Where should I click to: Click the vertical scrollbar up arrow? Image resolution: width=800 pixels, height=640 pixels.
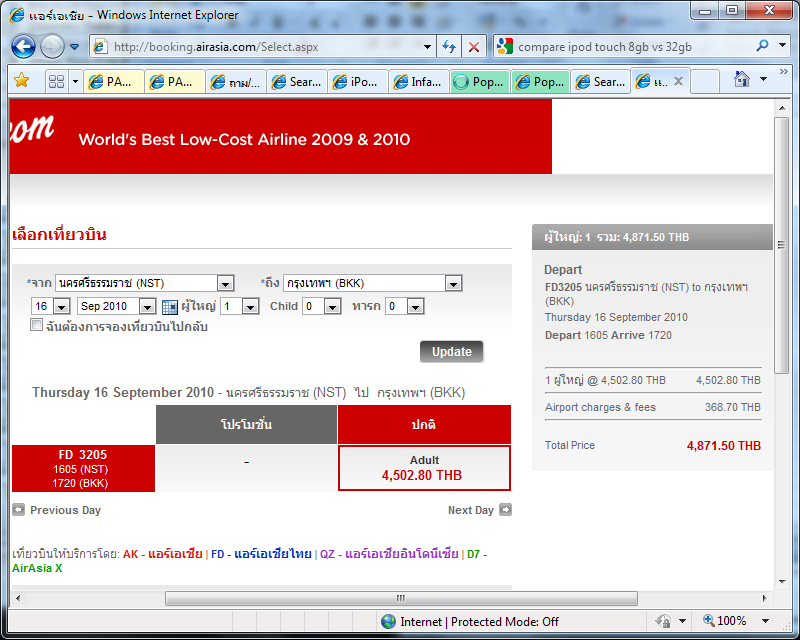click(781, 108)
